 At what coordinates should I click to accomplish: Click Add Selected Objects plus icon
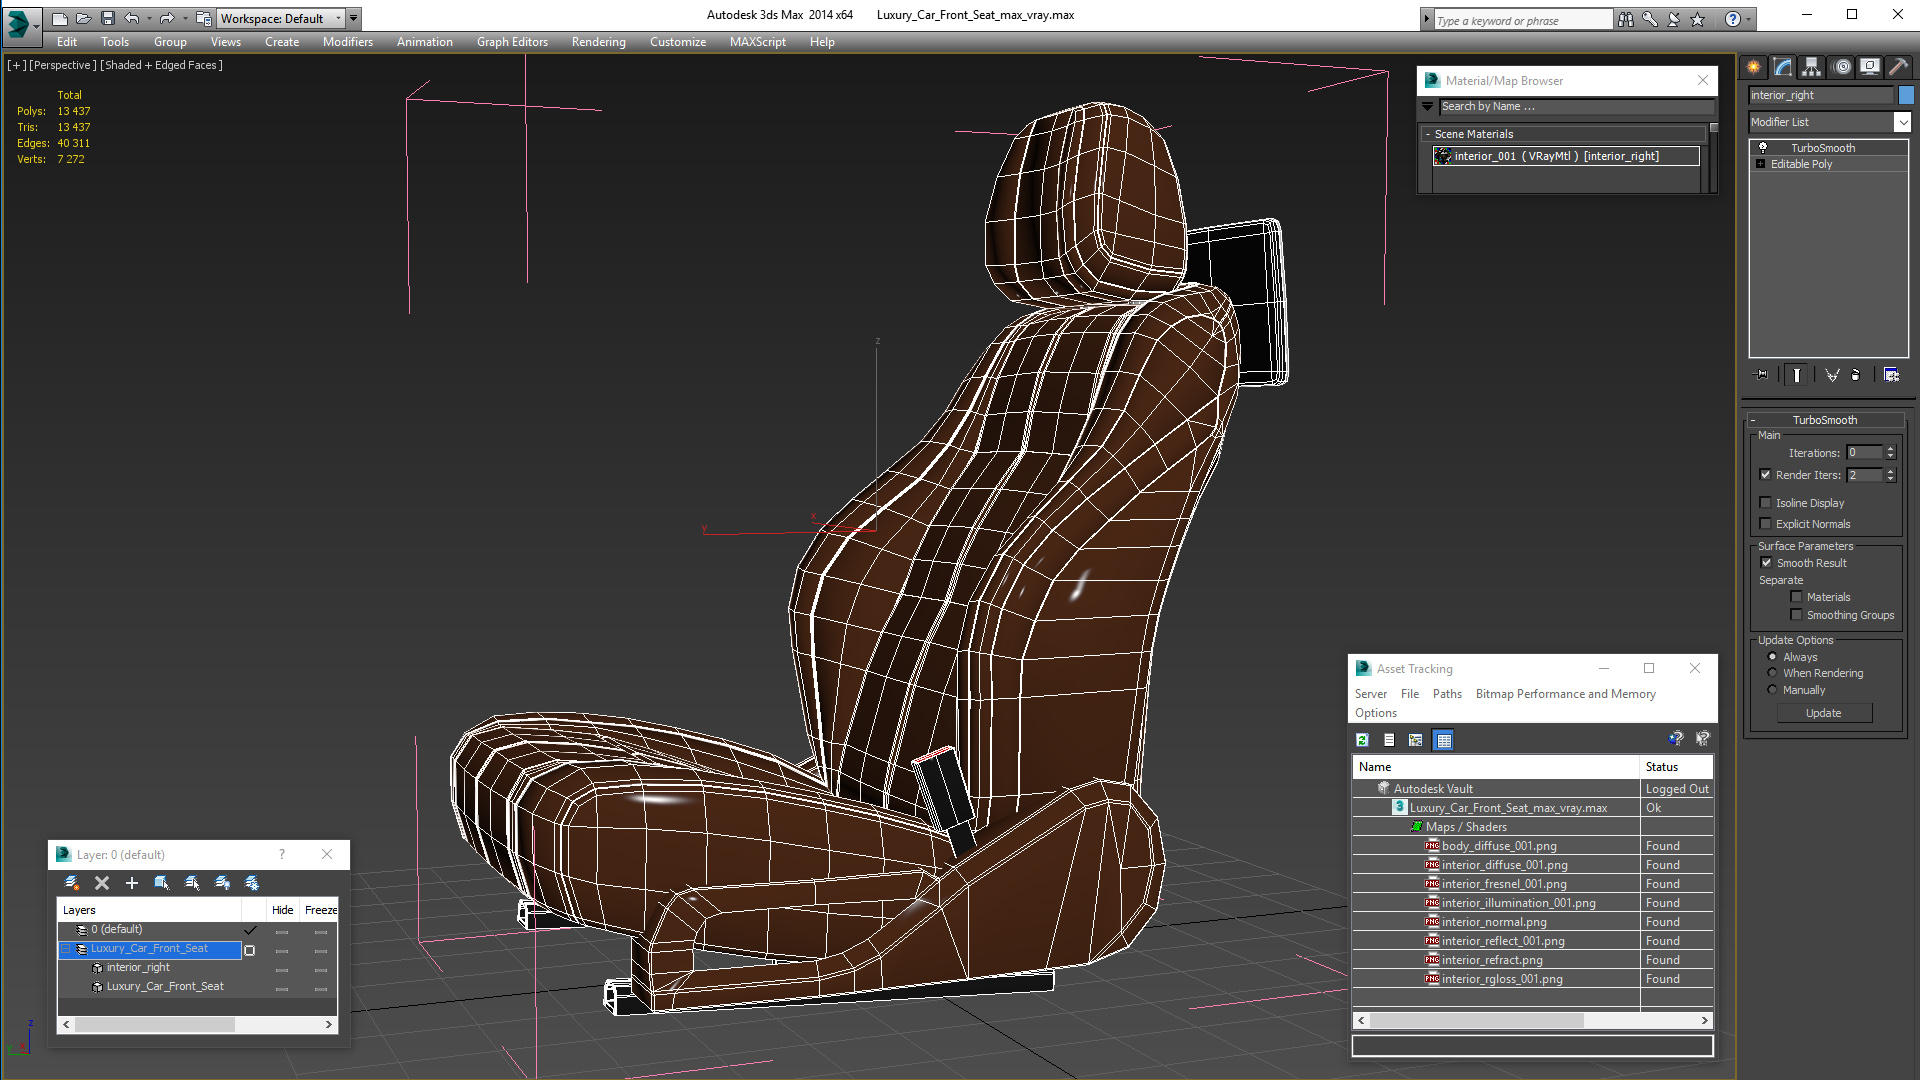tap(131, 883)
